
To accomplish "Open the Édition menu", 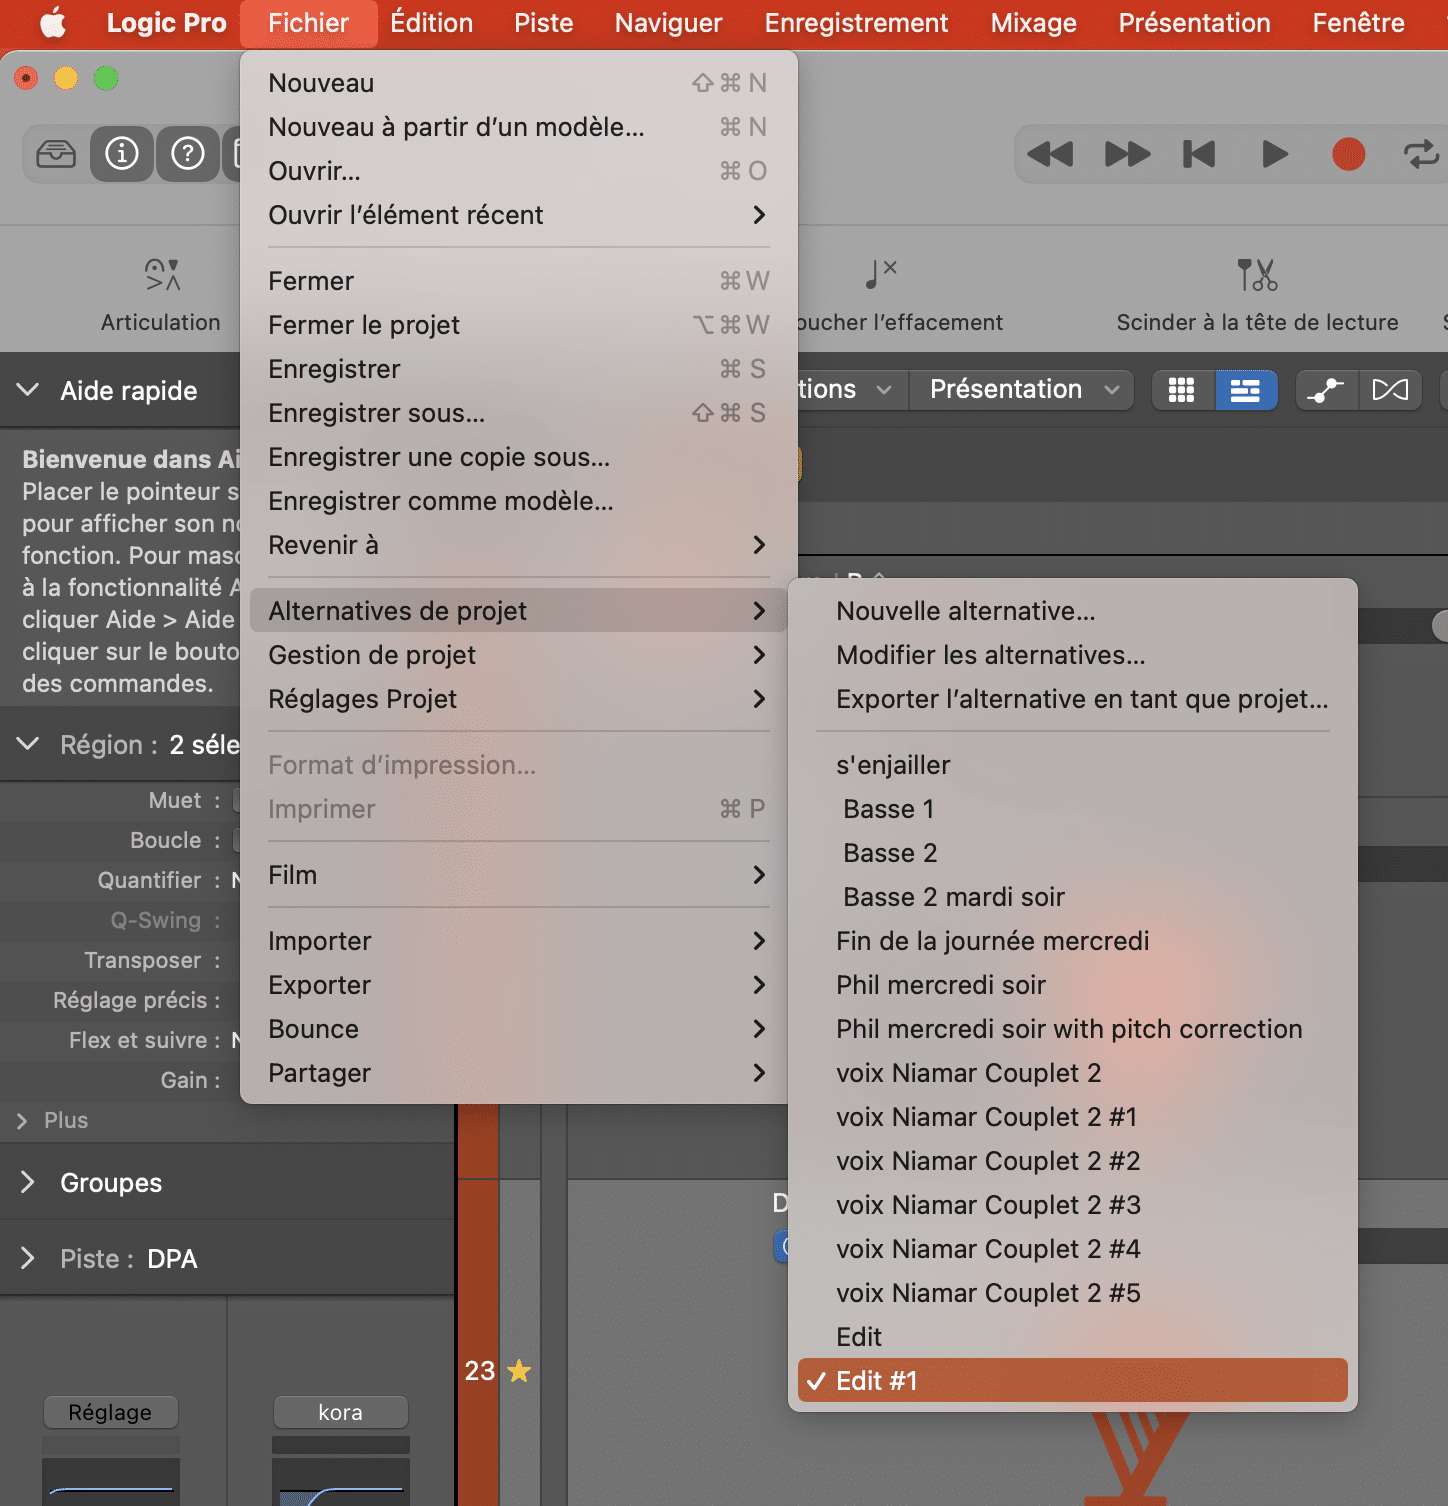I will pyautogui.click(x=432, y=23).
